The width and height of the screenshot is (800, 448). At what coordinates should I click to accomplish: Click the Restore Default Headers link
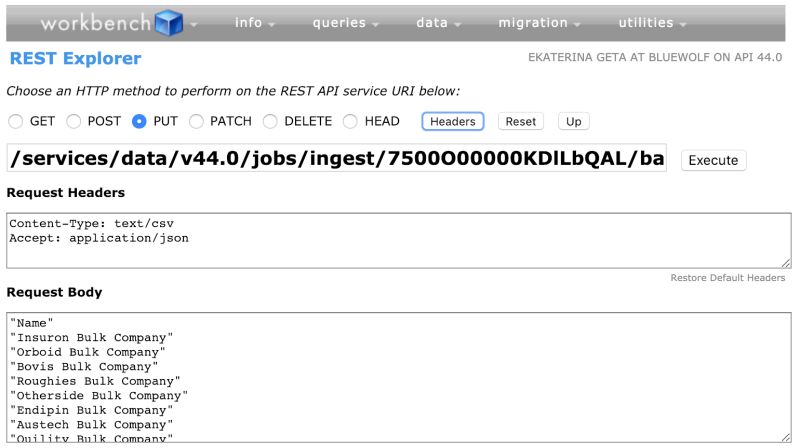pyautogui.click(x=728, y=278)
